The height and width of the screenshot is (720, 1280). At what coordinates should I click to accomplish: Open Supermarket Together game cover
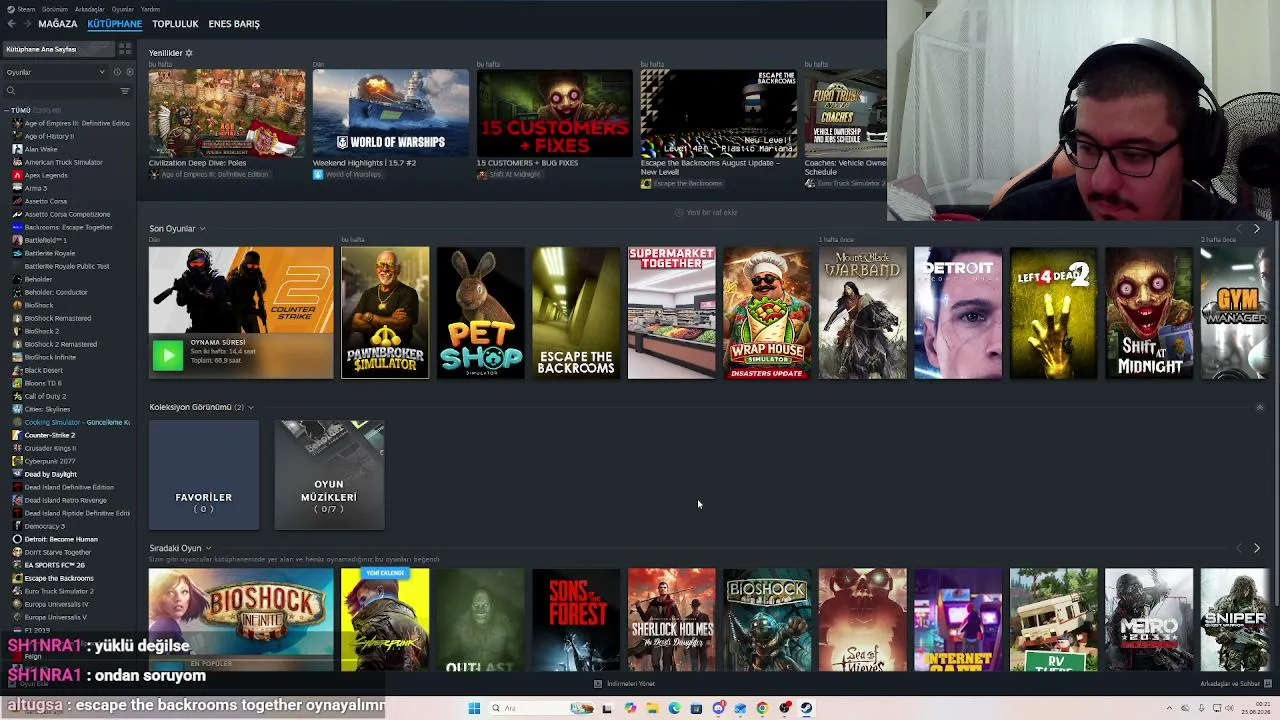point(672,313)
